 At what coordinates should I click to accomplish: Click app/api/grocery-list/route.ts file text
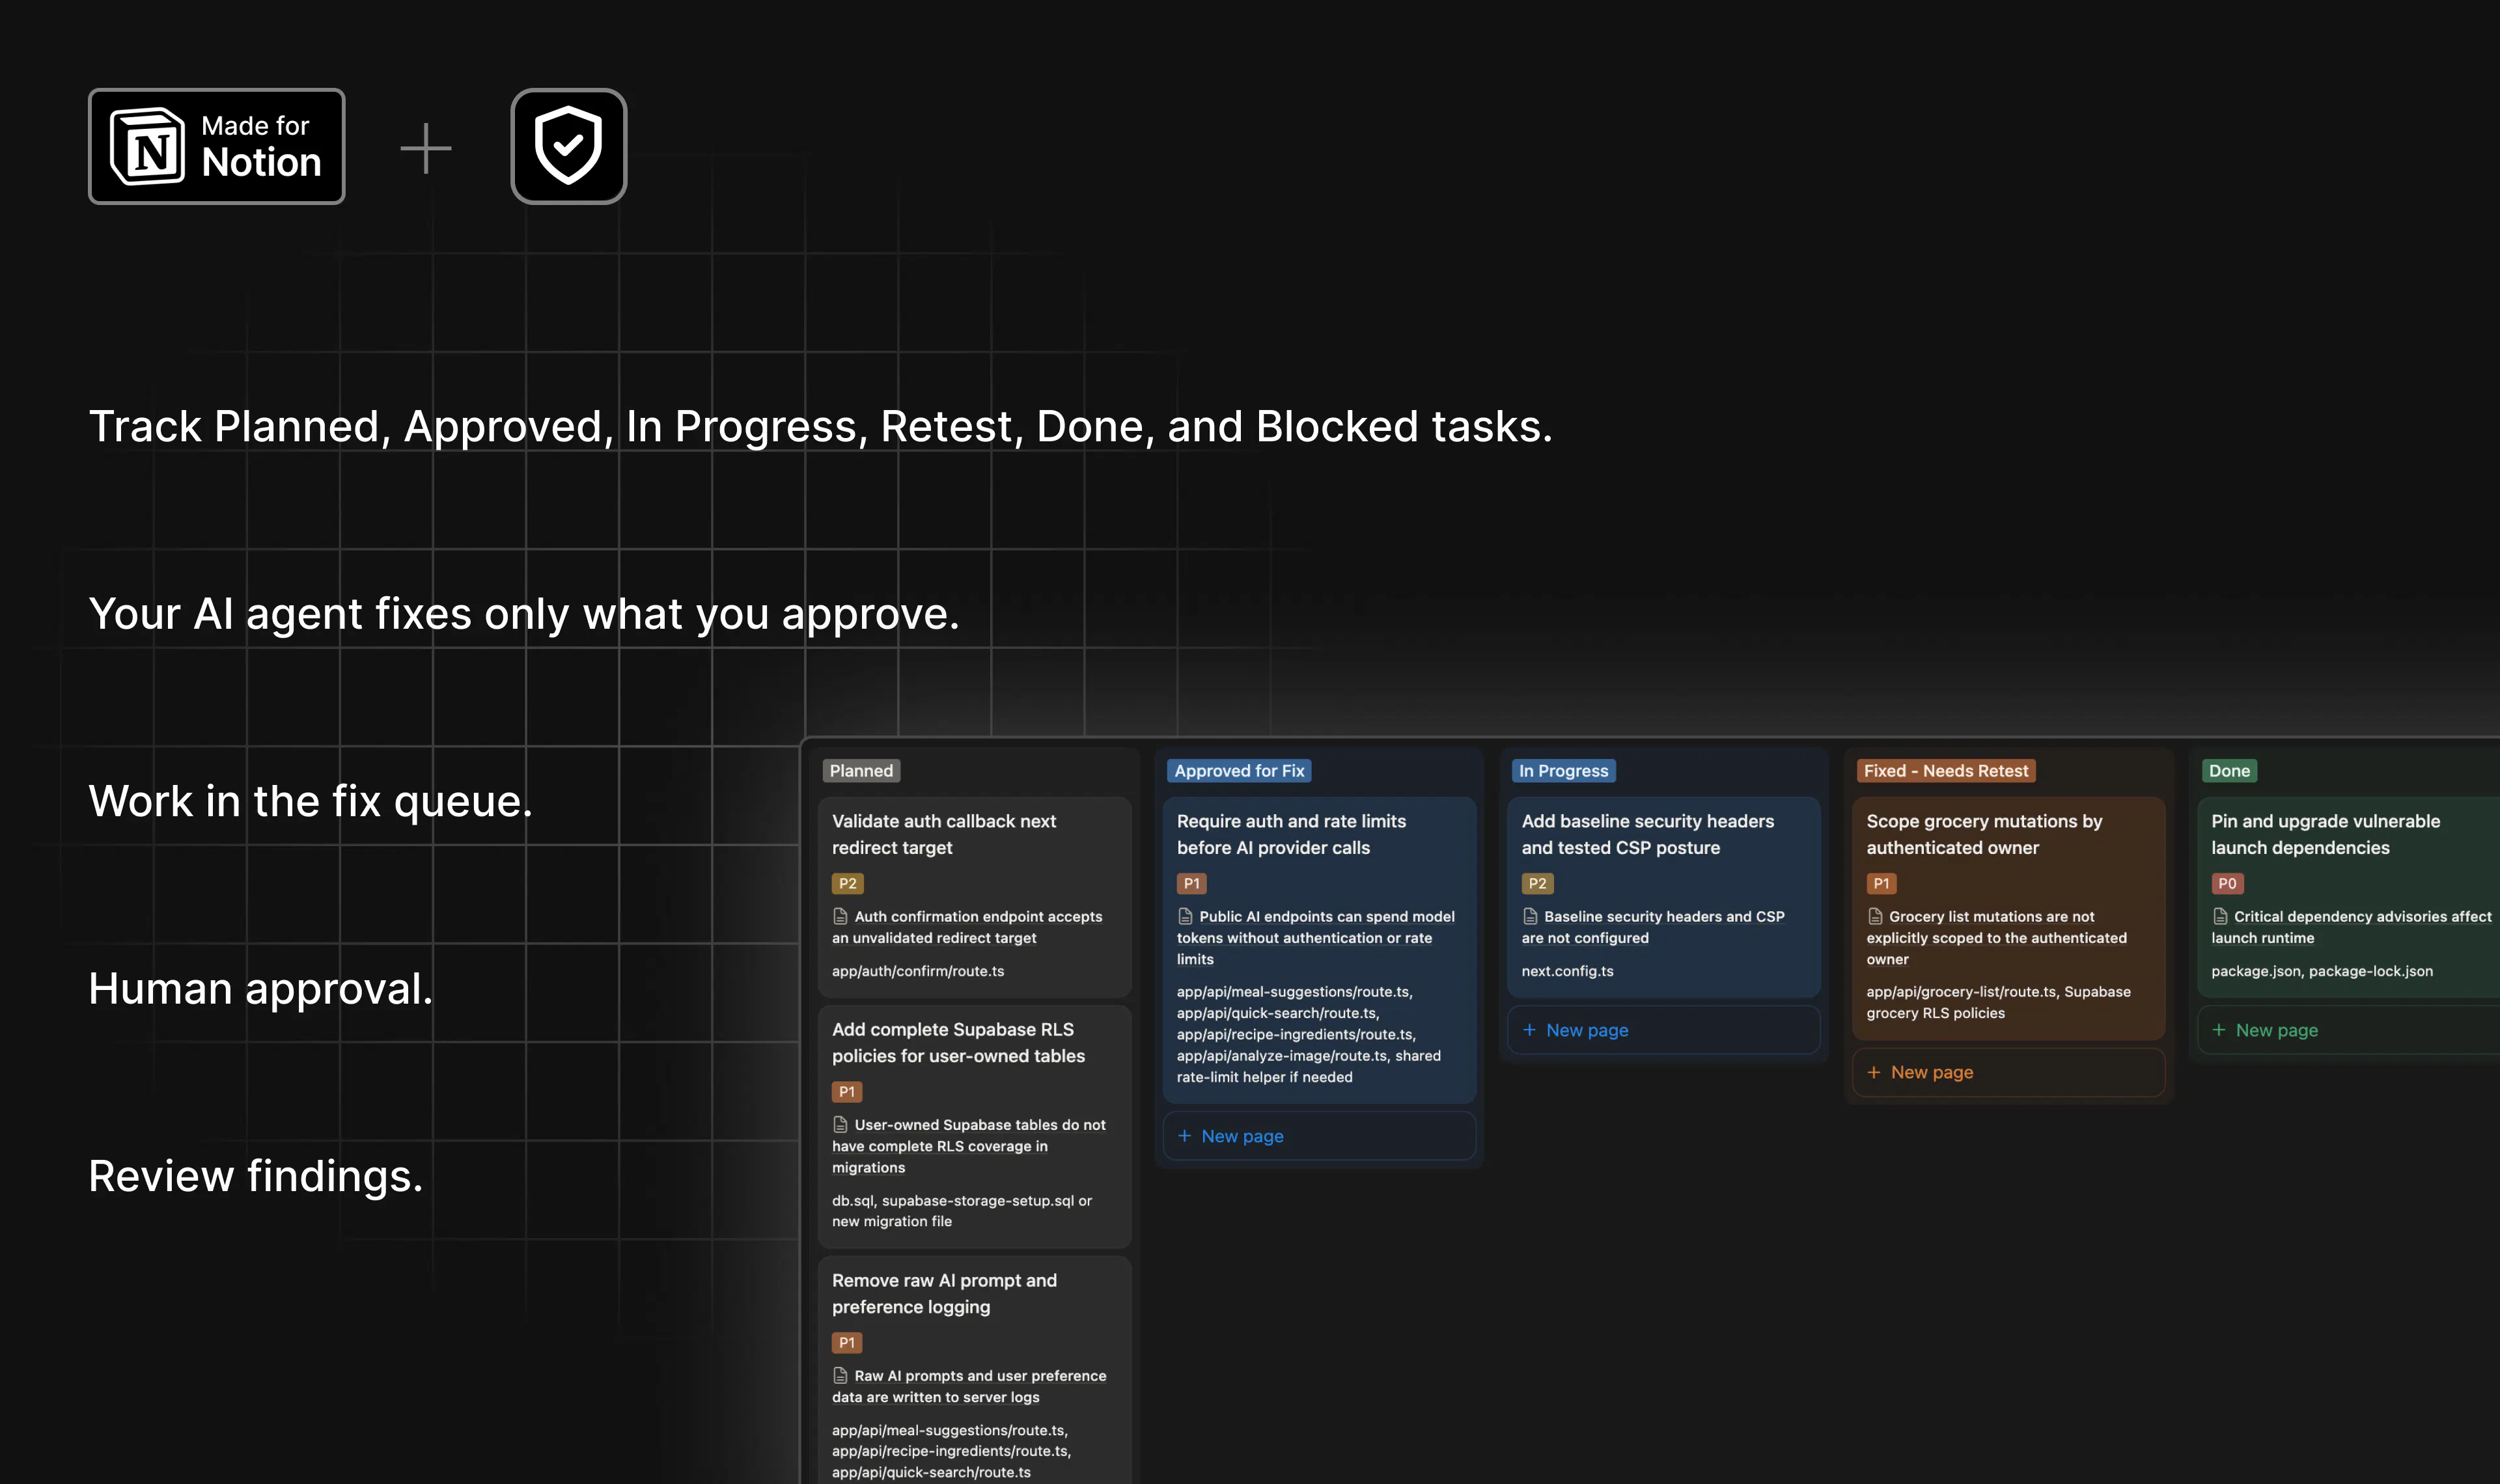1998,1002
